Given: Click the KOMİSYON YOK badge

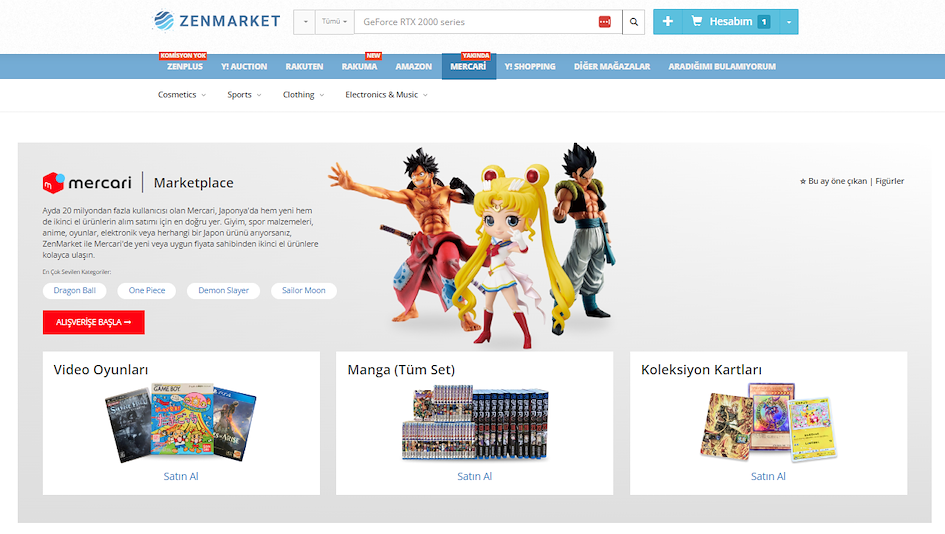Looking at the screenshot, I should point(183,55).
